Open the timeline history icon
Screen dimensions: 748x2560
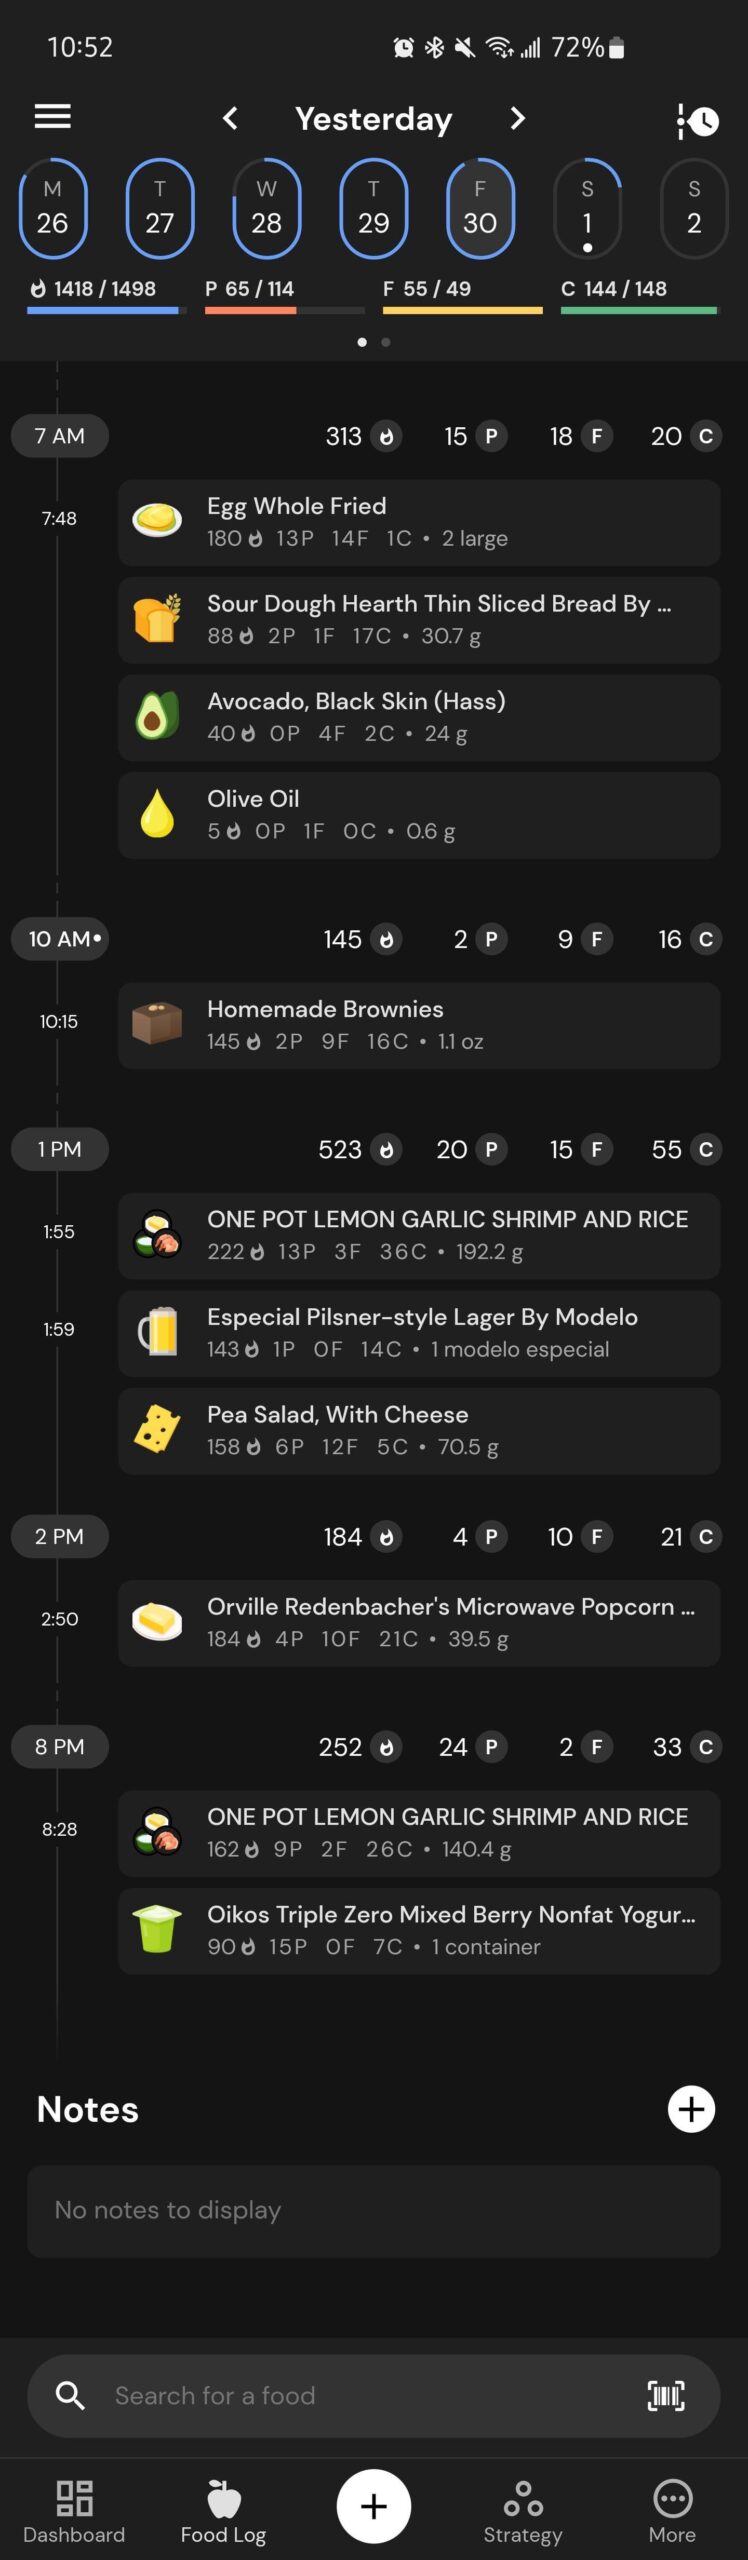click(x=698, y=121)
